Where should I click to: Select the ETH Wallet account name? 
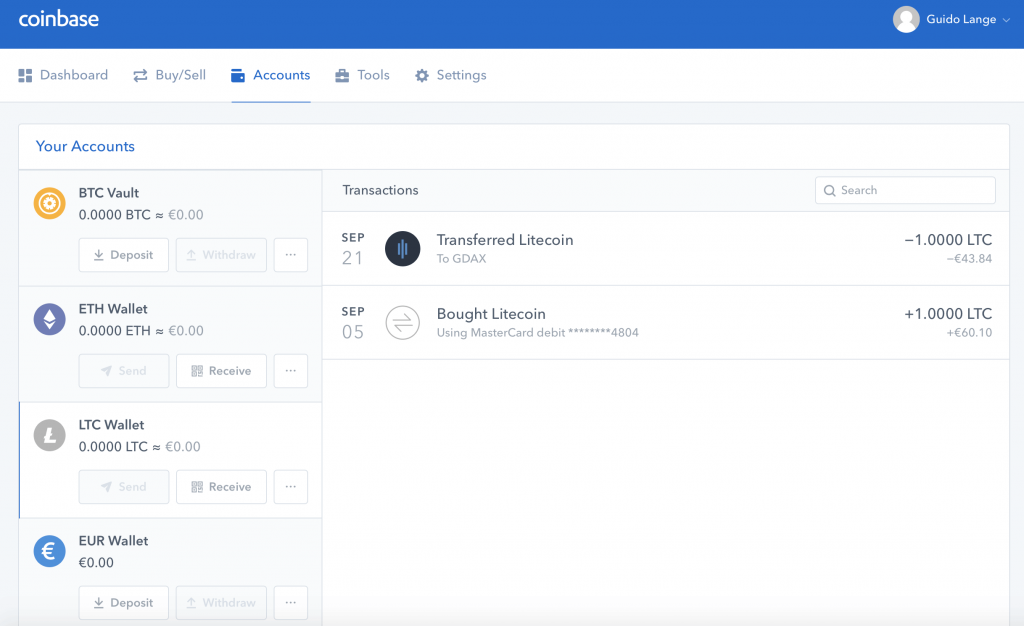click(x=113, y=309)
